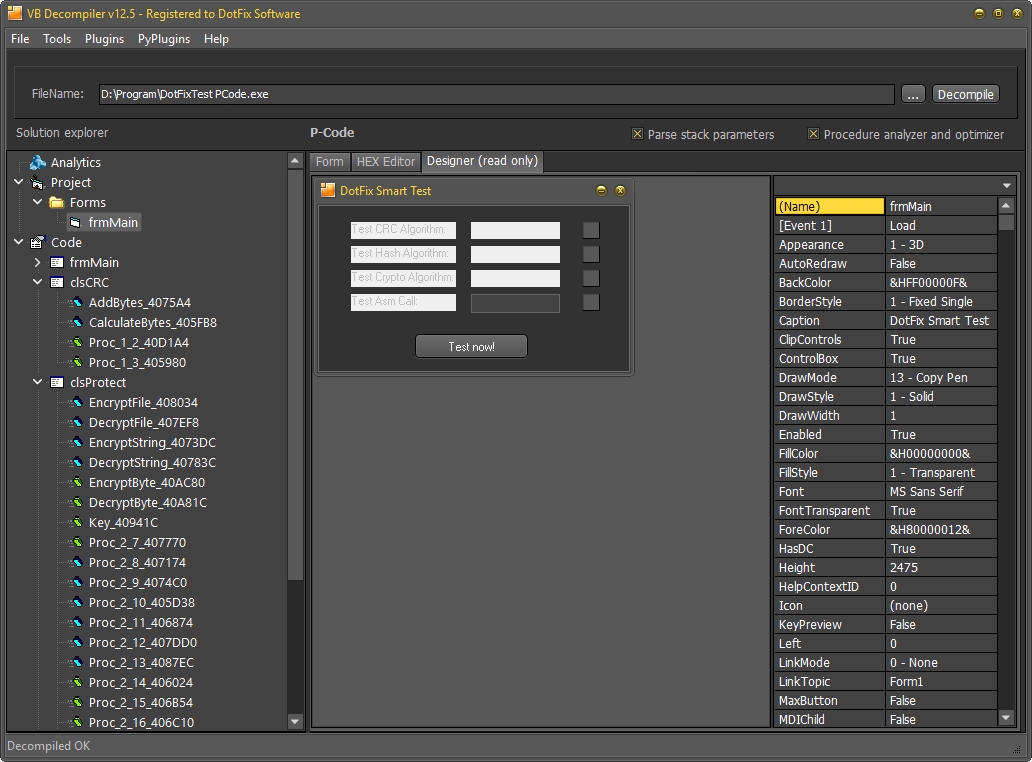The width and height of the screenshot is (1032, 762).
Task: Expand the frmMain code node
Action: pyautogui.click(x=38, y=262)
